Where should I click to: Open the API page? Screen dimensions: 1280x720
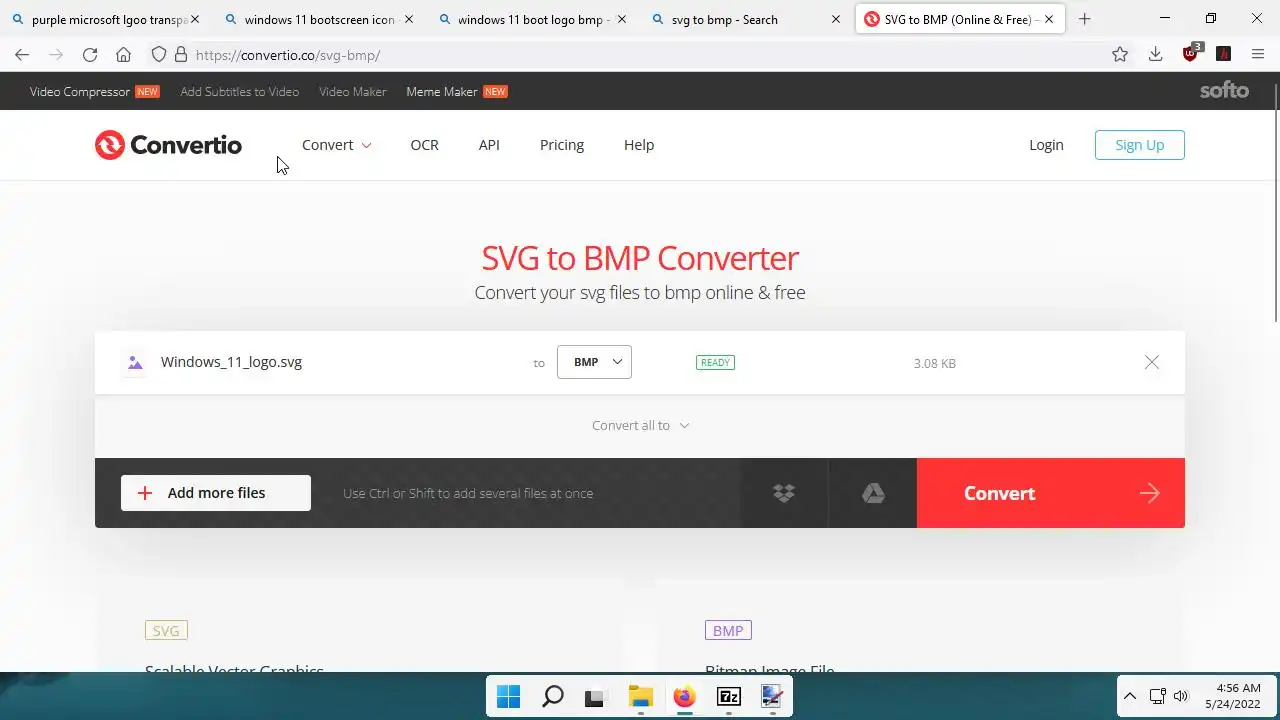489,145
